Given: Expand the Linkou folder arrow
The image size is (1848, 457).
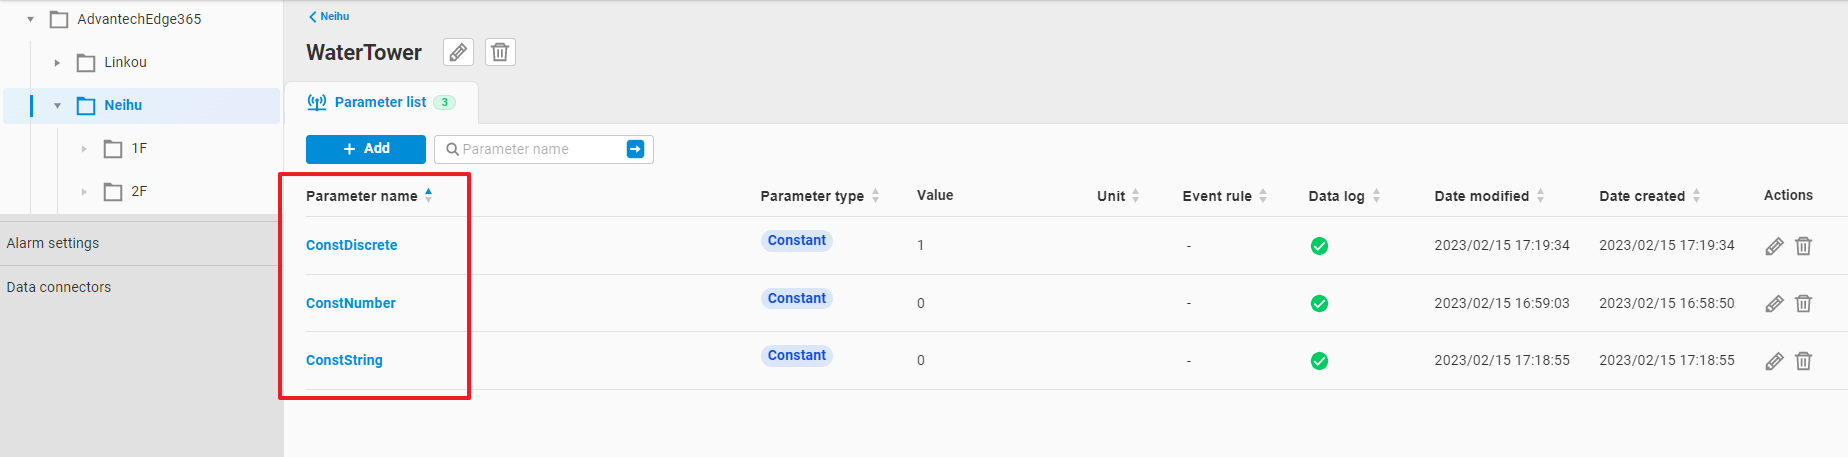Looking at the screenshot, I should click(57, 62).
